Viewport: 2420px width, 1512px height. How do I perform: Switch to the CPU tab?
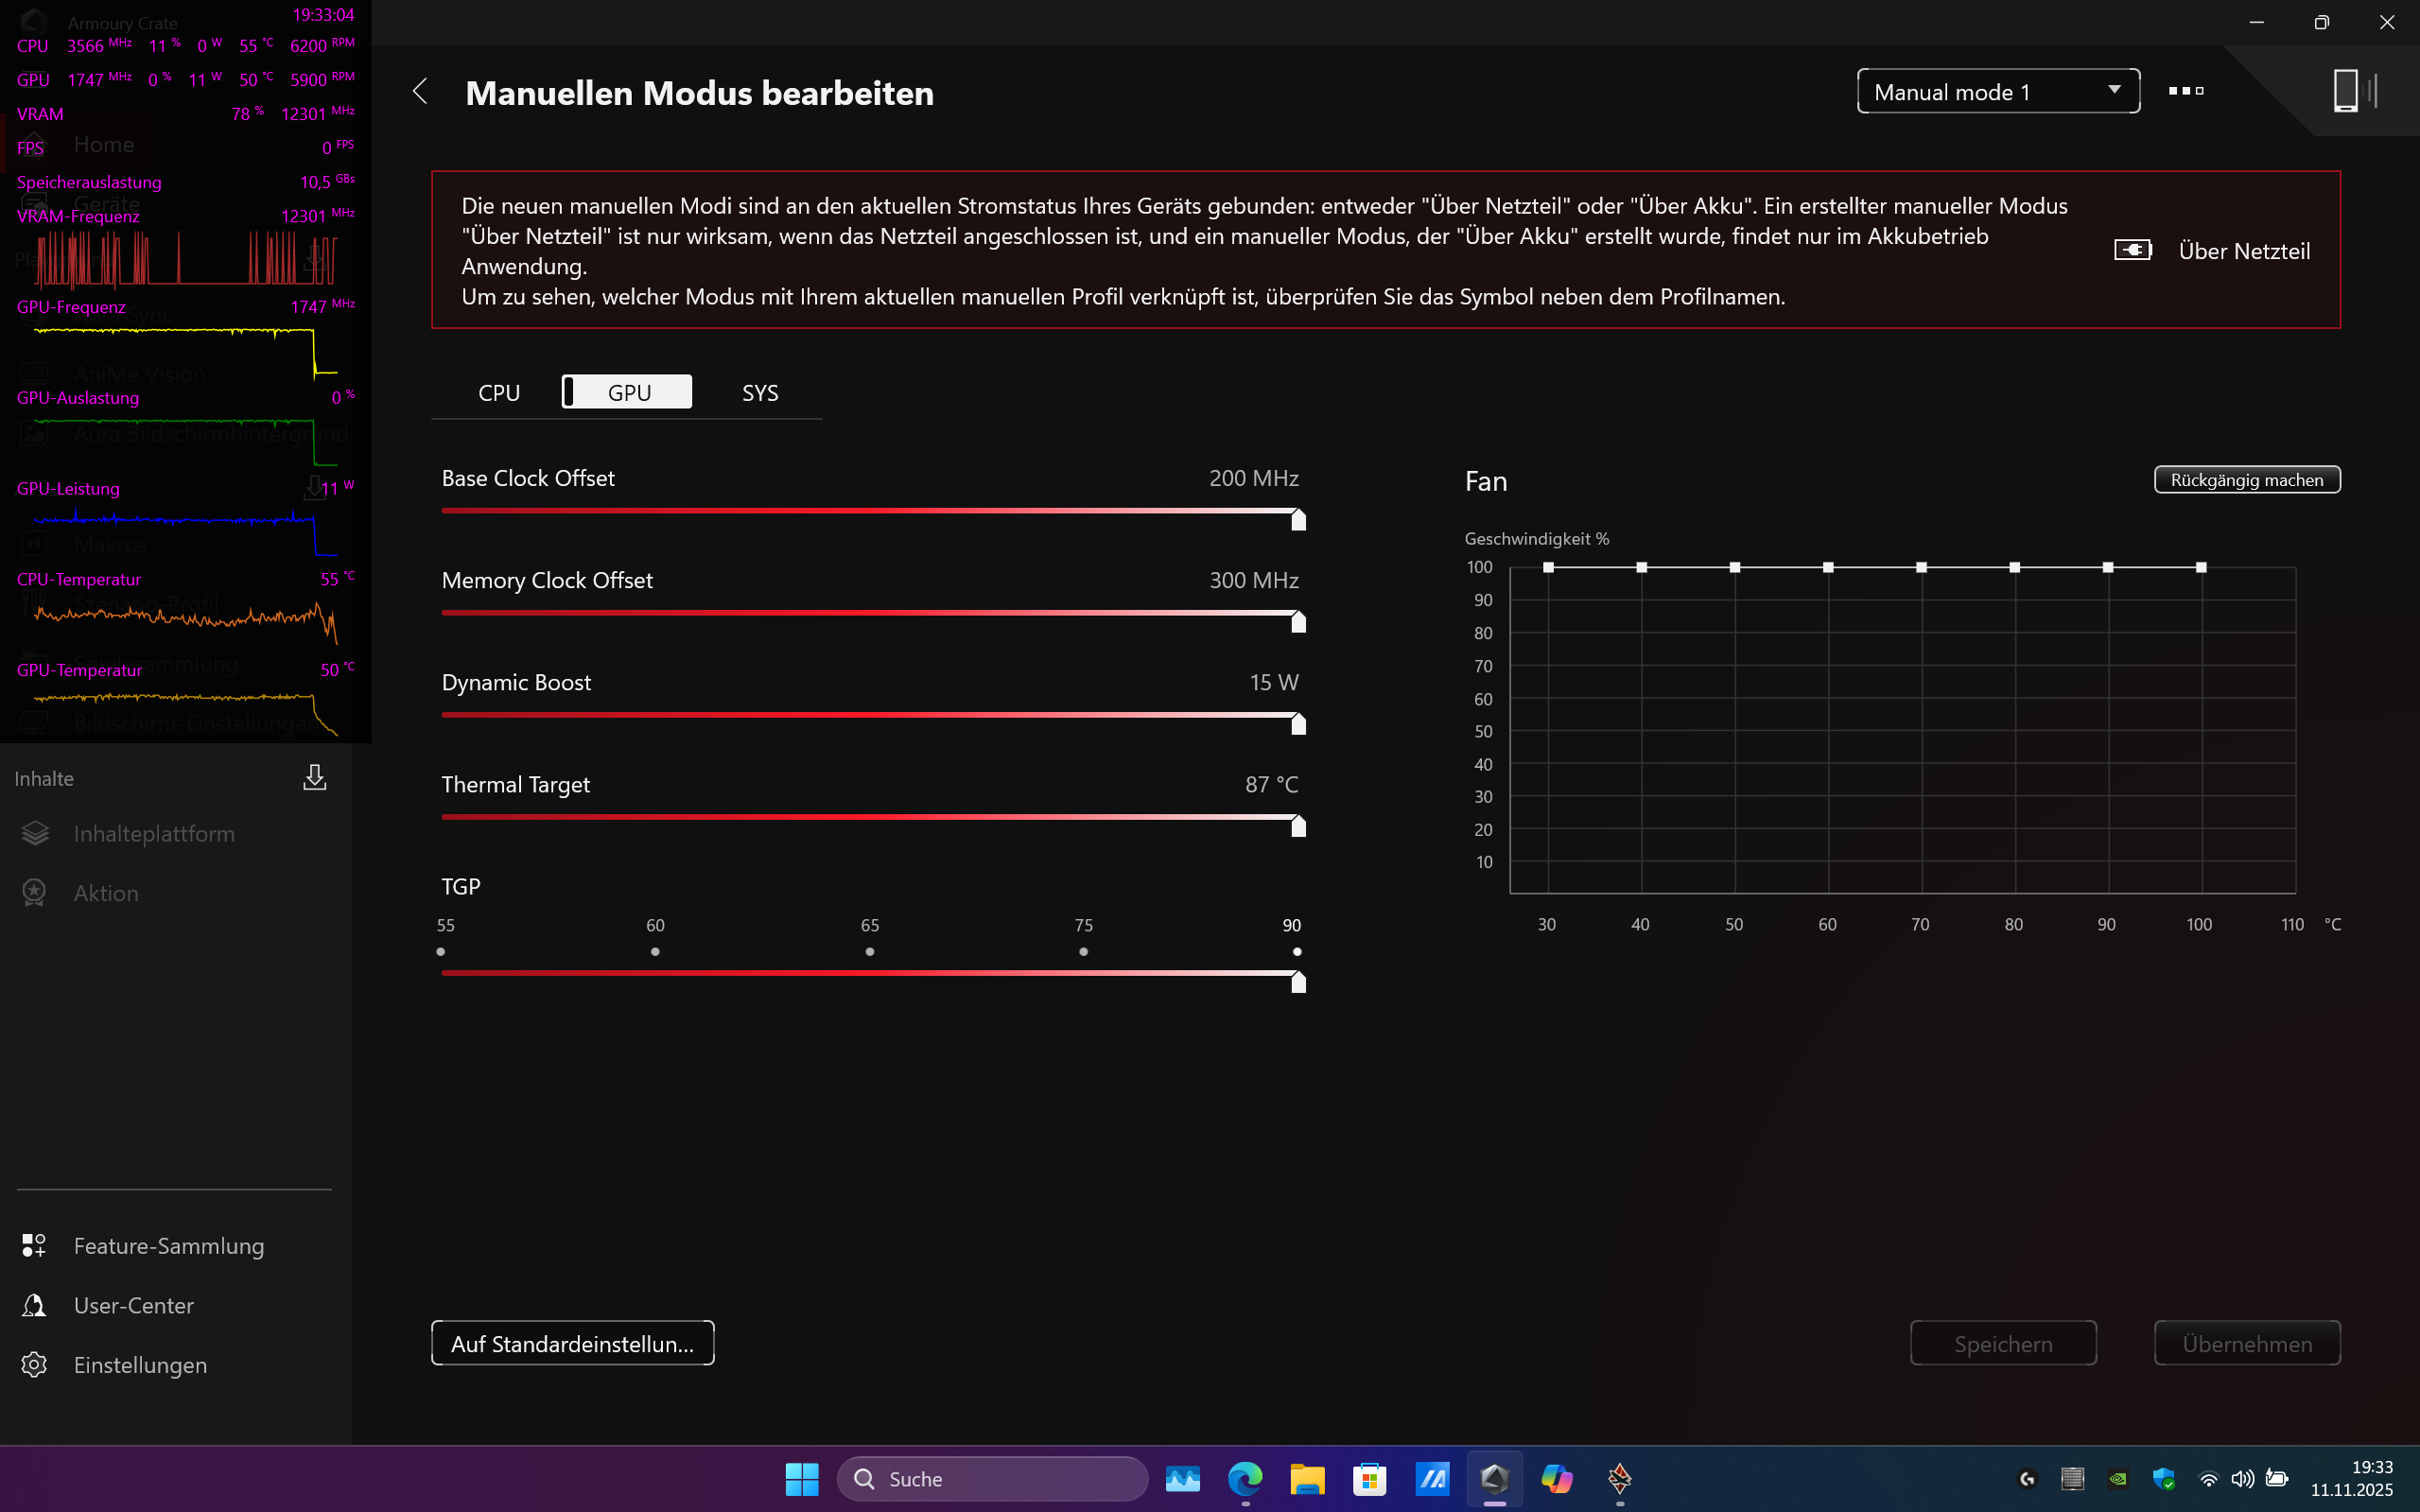(499, 393)
